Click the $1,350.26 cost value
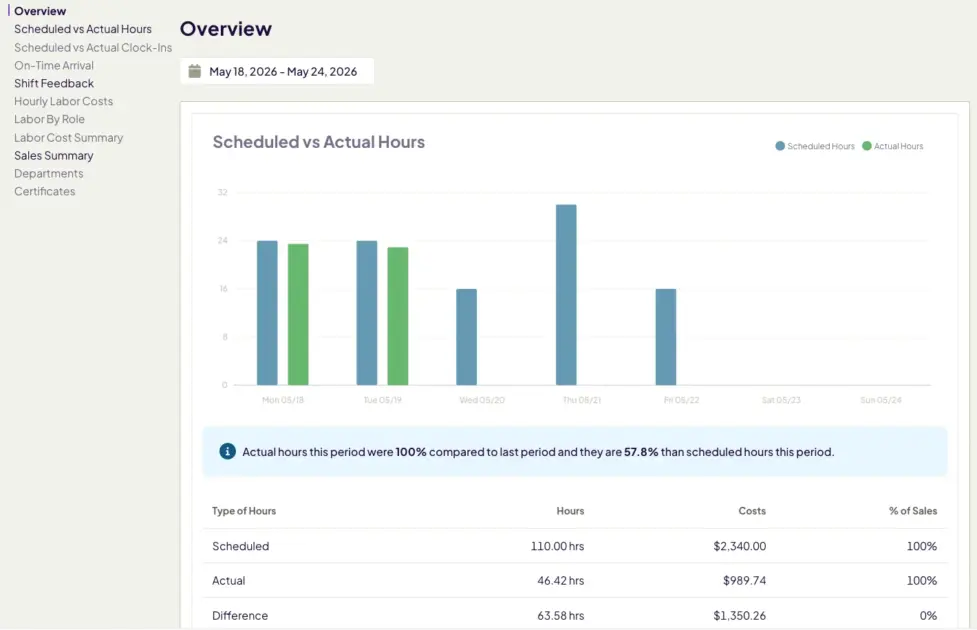The image size is (977, 630). (740, 616)
